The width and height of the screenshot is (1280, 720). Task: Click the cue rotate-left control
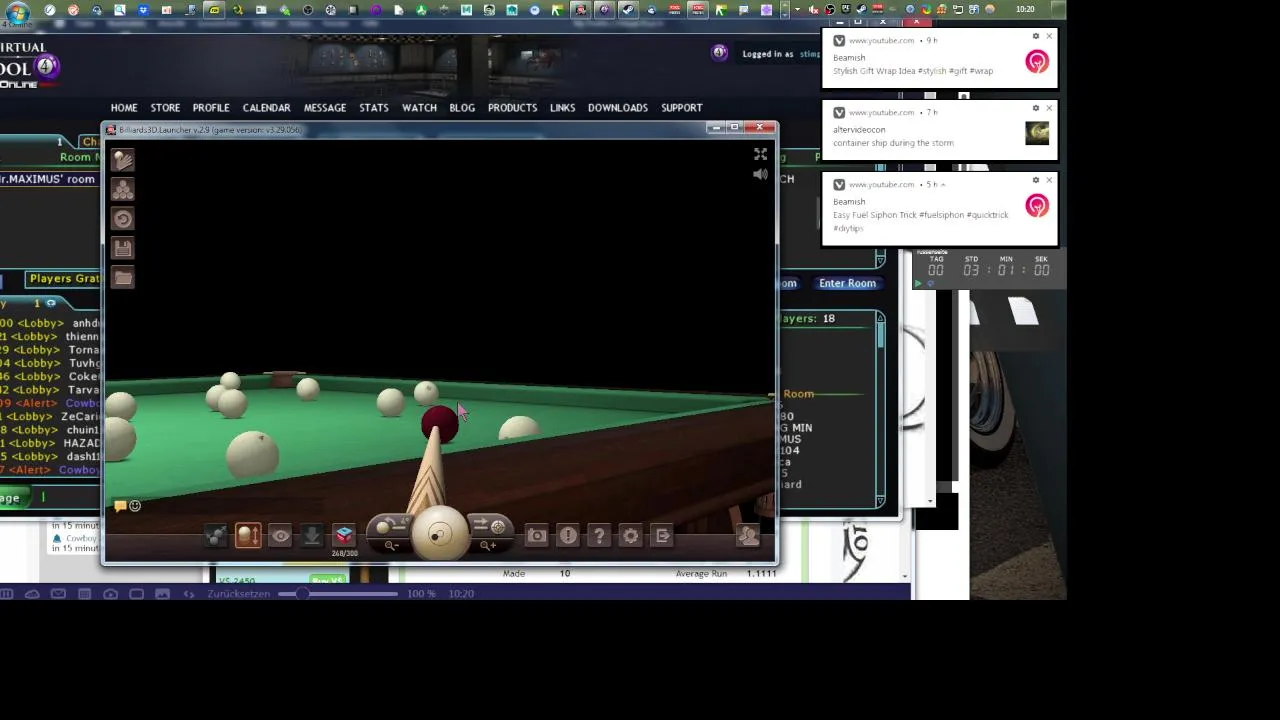coord(390,527)
